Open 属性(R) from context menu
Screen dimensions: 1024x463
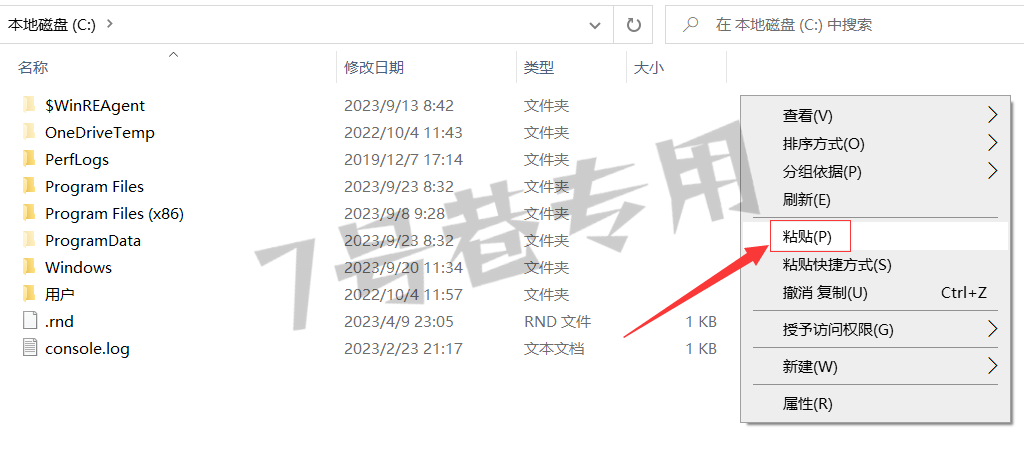point(875,404)
